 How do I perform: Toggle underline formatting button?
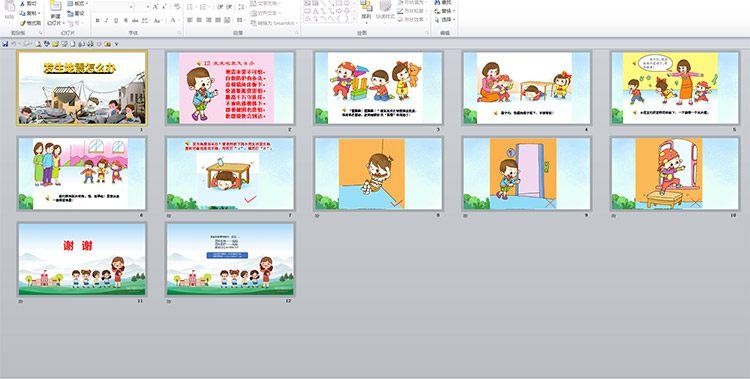point(116,21)
